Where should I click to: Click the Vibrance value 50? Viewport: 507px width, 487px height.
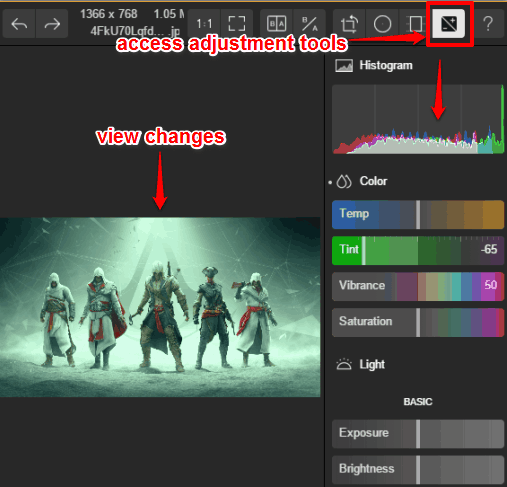coord(491,285)
